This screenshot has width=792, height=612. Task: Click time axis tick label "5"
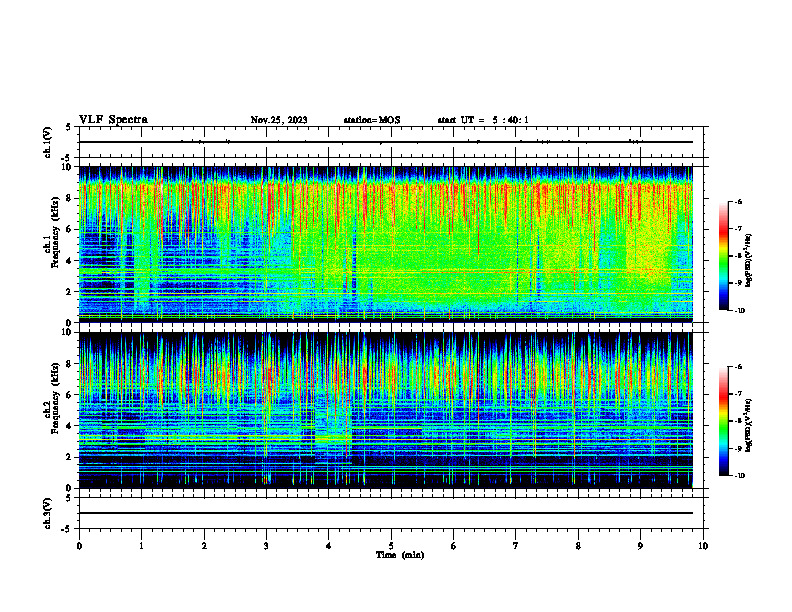391,546
